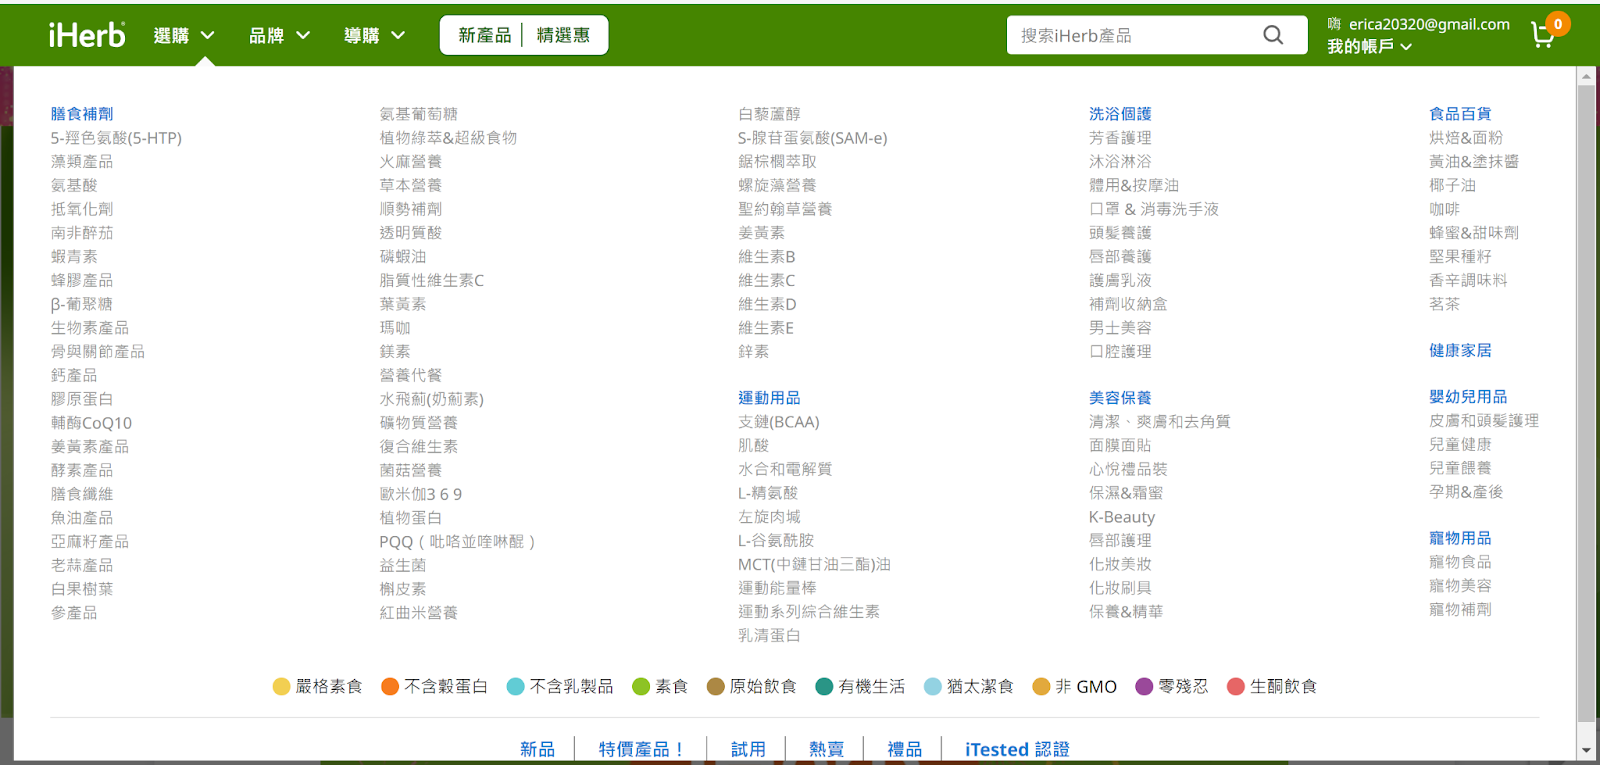
Task: Select K-Beauty under beauty
Action: 1122,517
